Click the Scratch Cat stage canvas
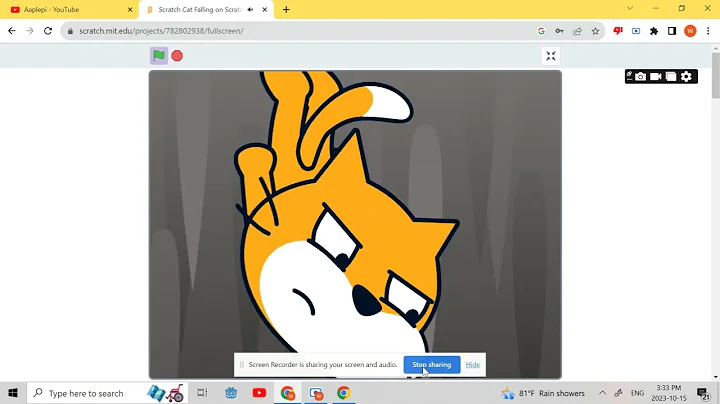This screenshot has height=404, width=720. 355,224
